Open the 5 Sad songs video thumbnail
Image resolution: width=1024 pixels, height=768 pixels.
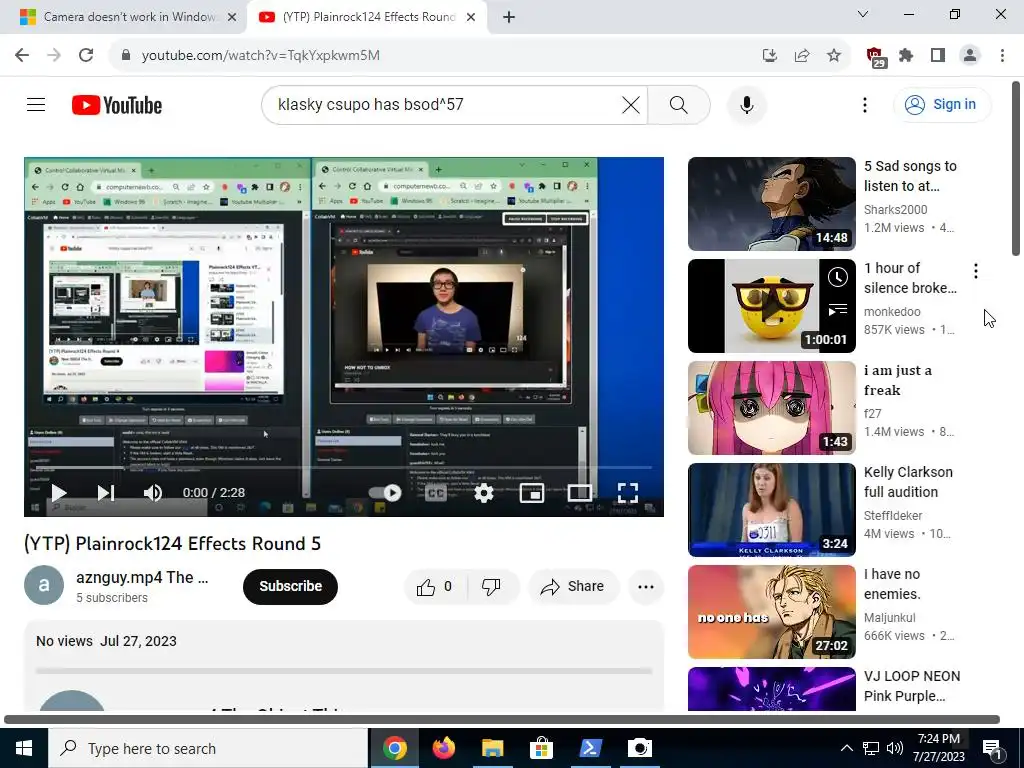(x=771, y=204)
